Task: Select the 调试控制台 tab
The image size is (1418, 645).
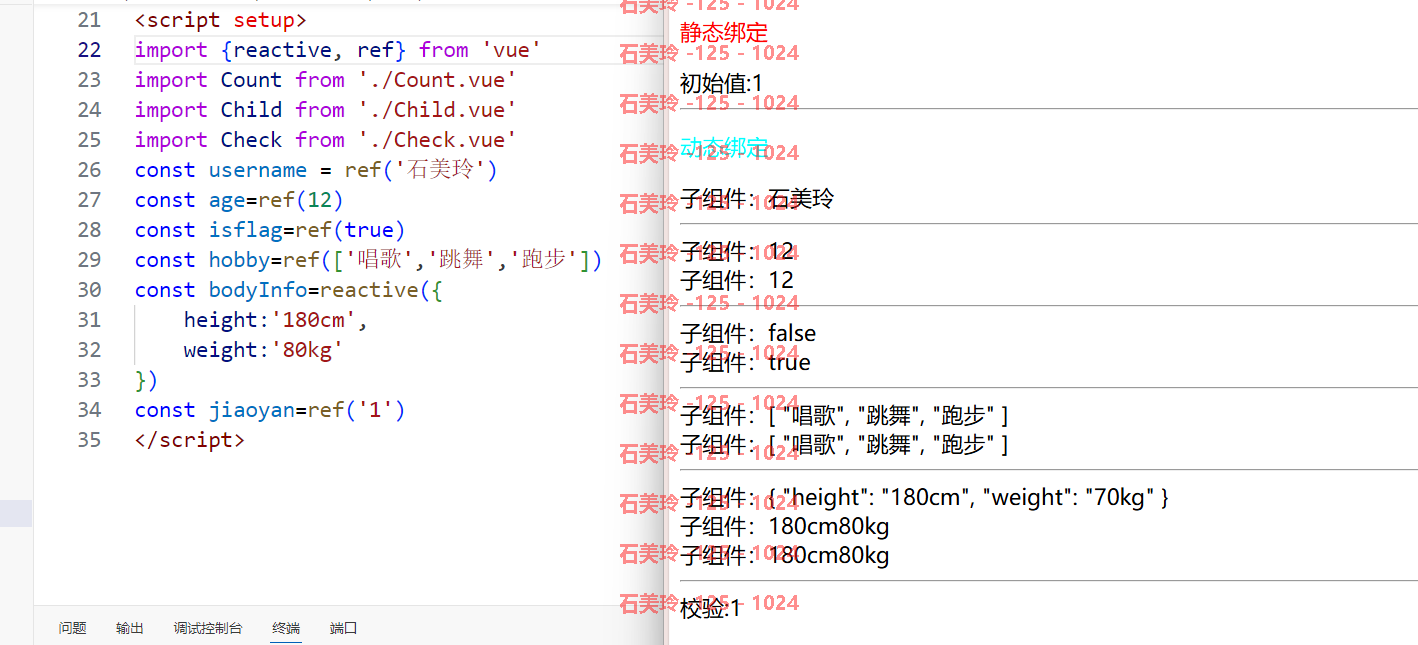Action: point(208,628)
